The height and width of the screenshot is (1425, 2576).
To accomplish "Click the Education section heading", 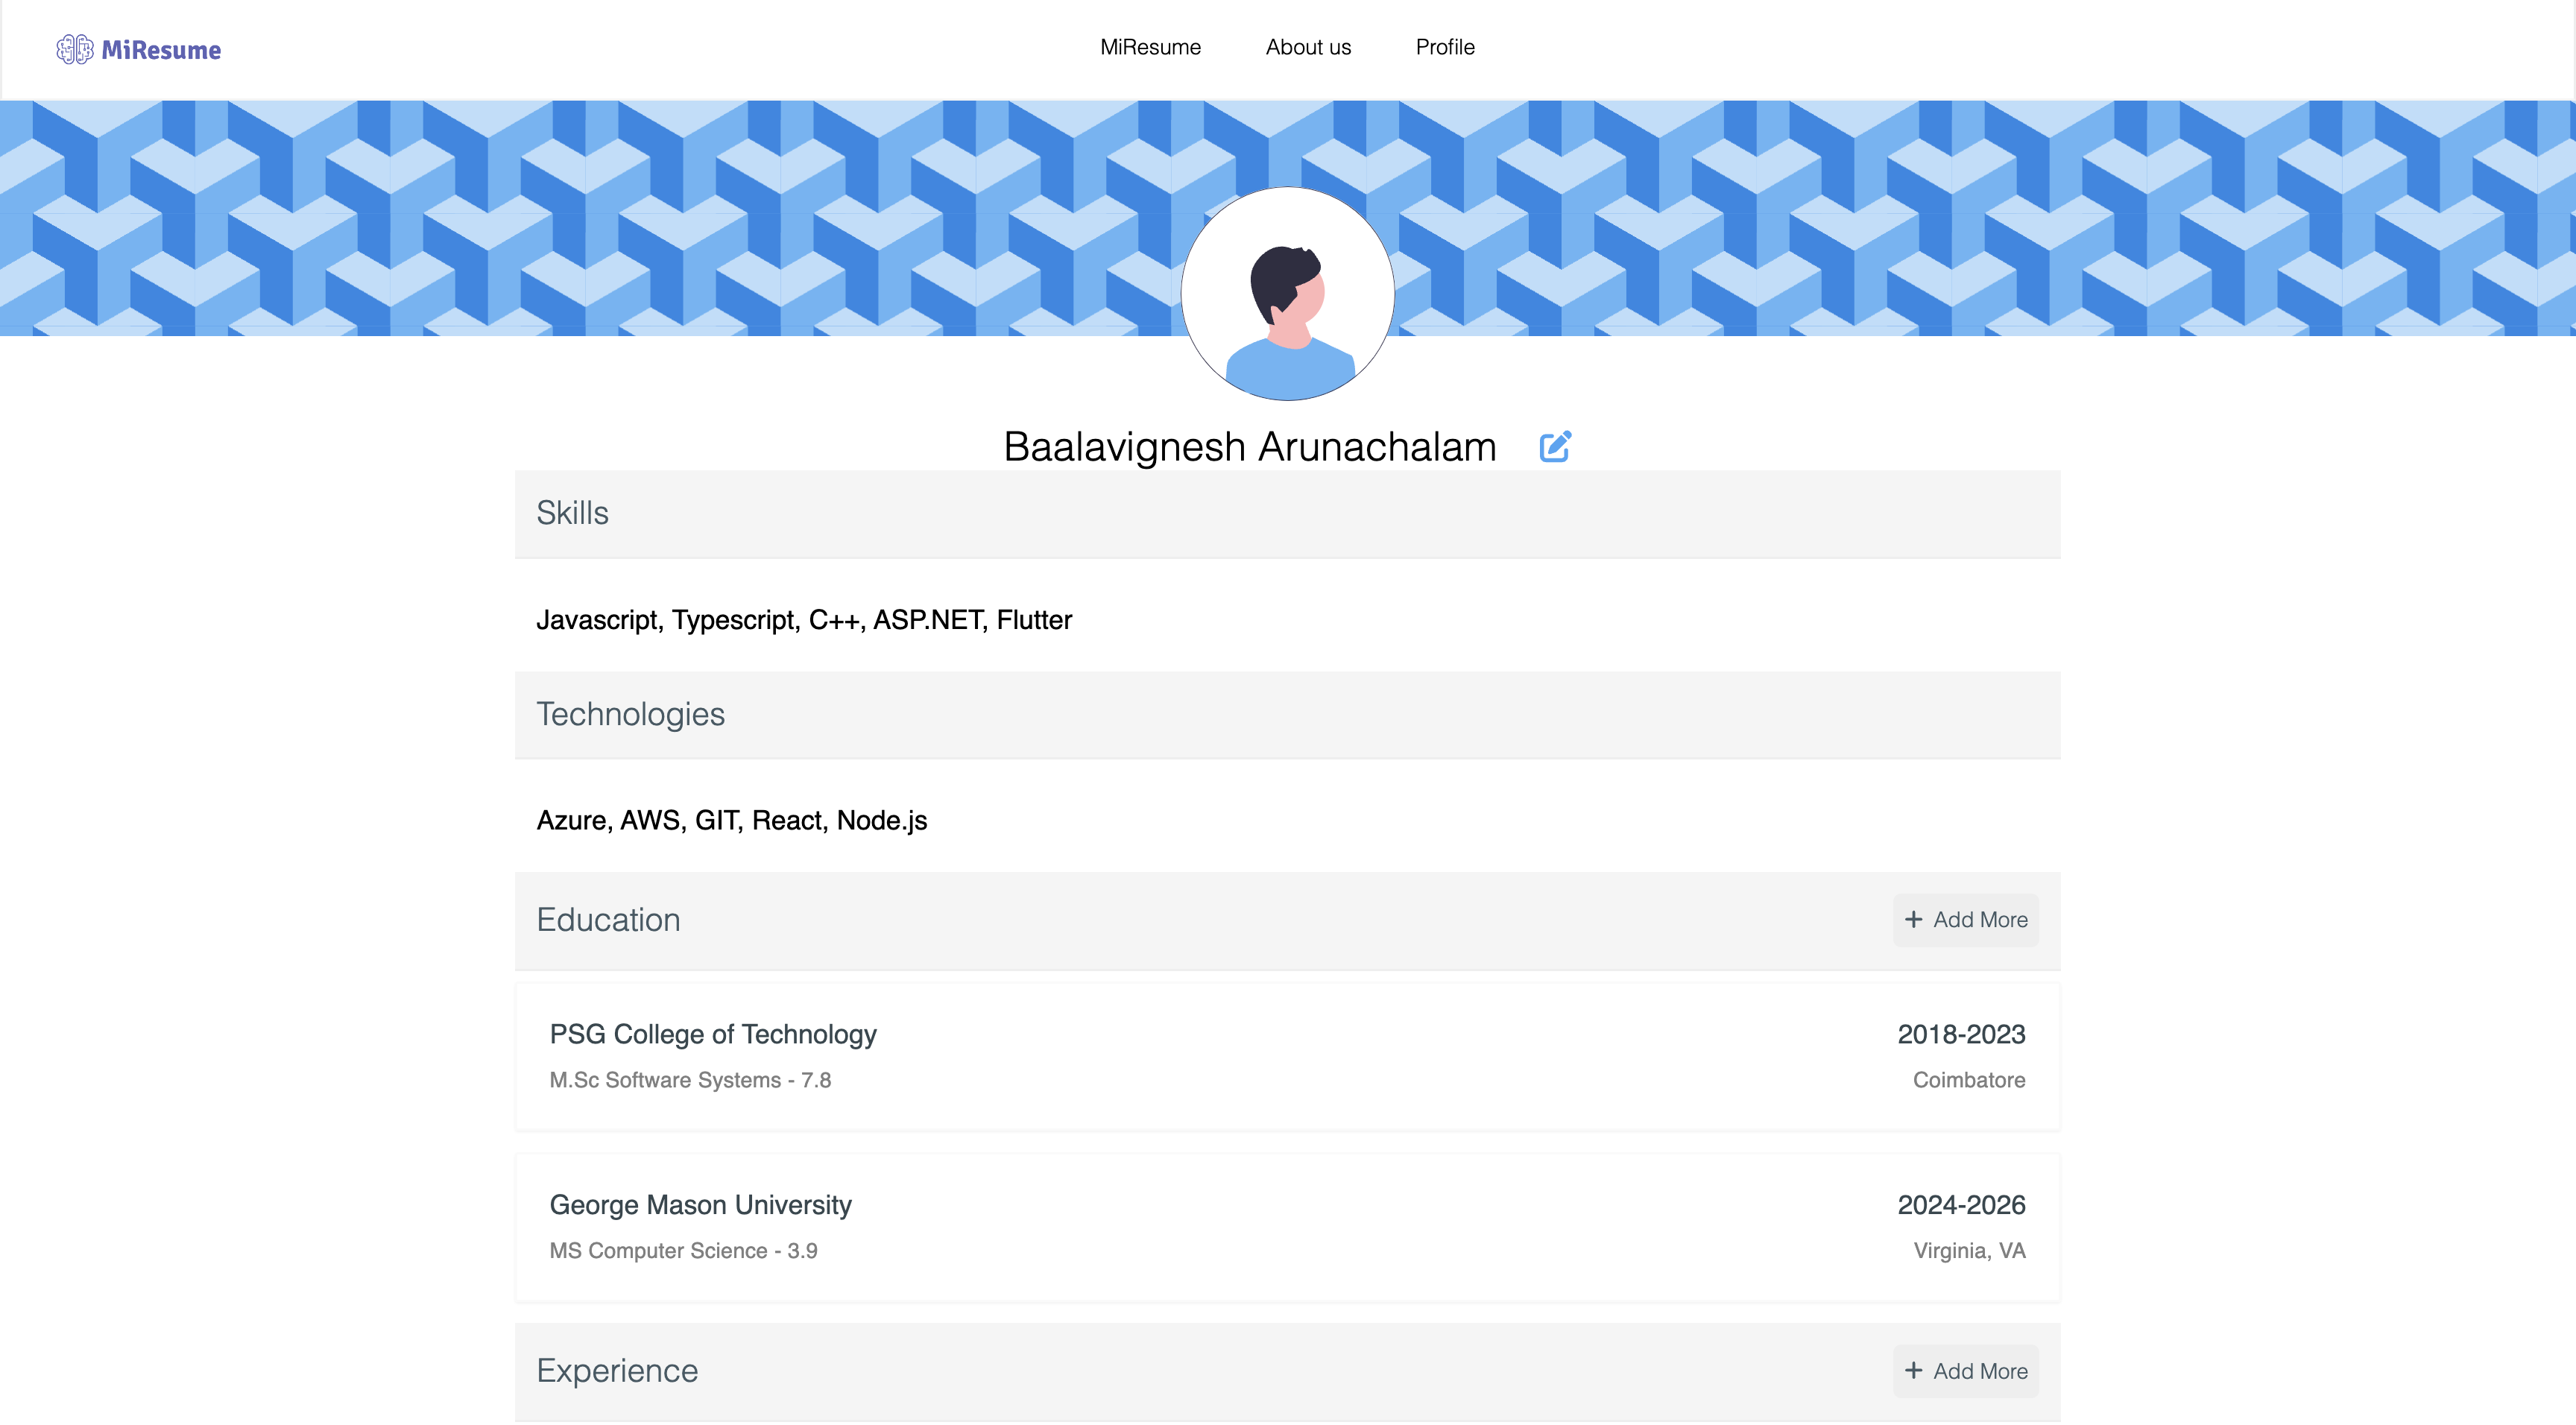I will coord(608,920).
